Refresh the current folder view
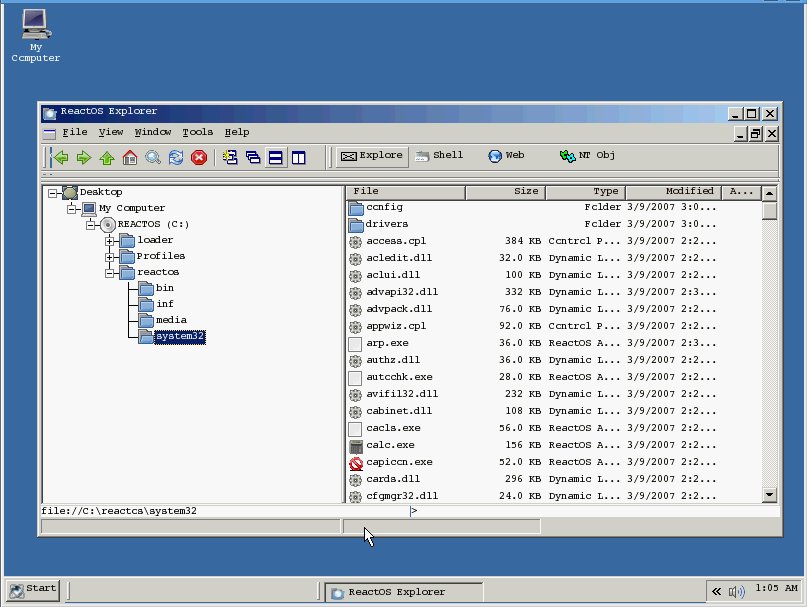Screen dimensions: 807x607 176,157
